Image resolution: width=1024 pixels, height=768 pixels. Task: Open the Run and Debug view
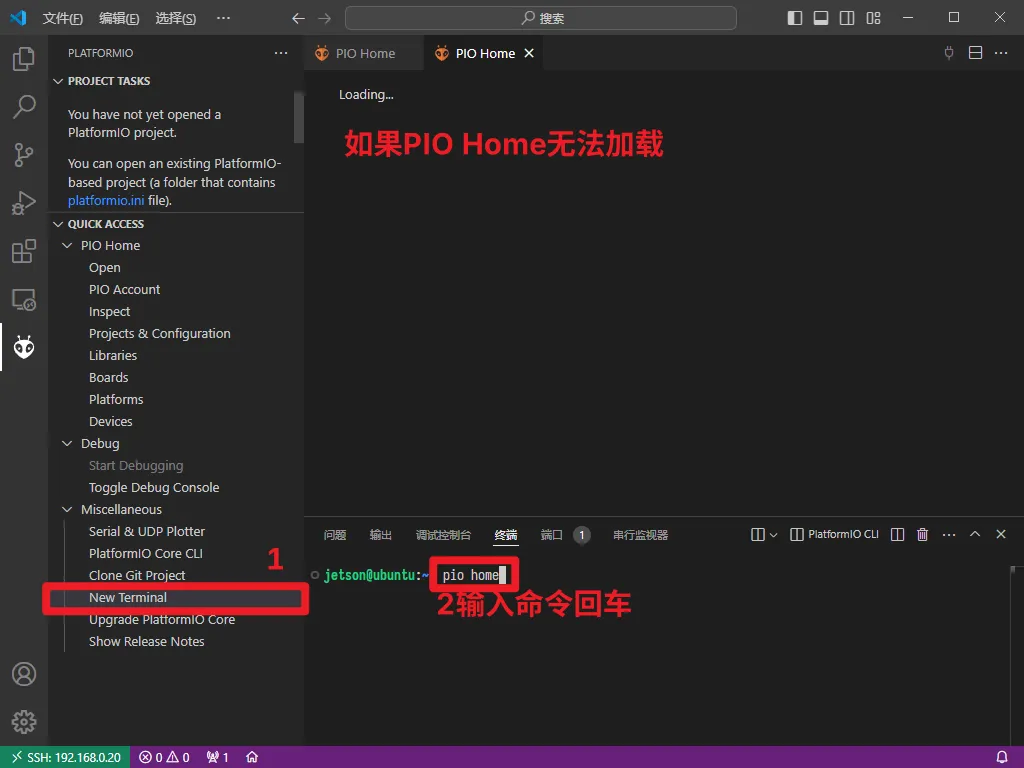tap(24, 203)
